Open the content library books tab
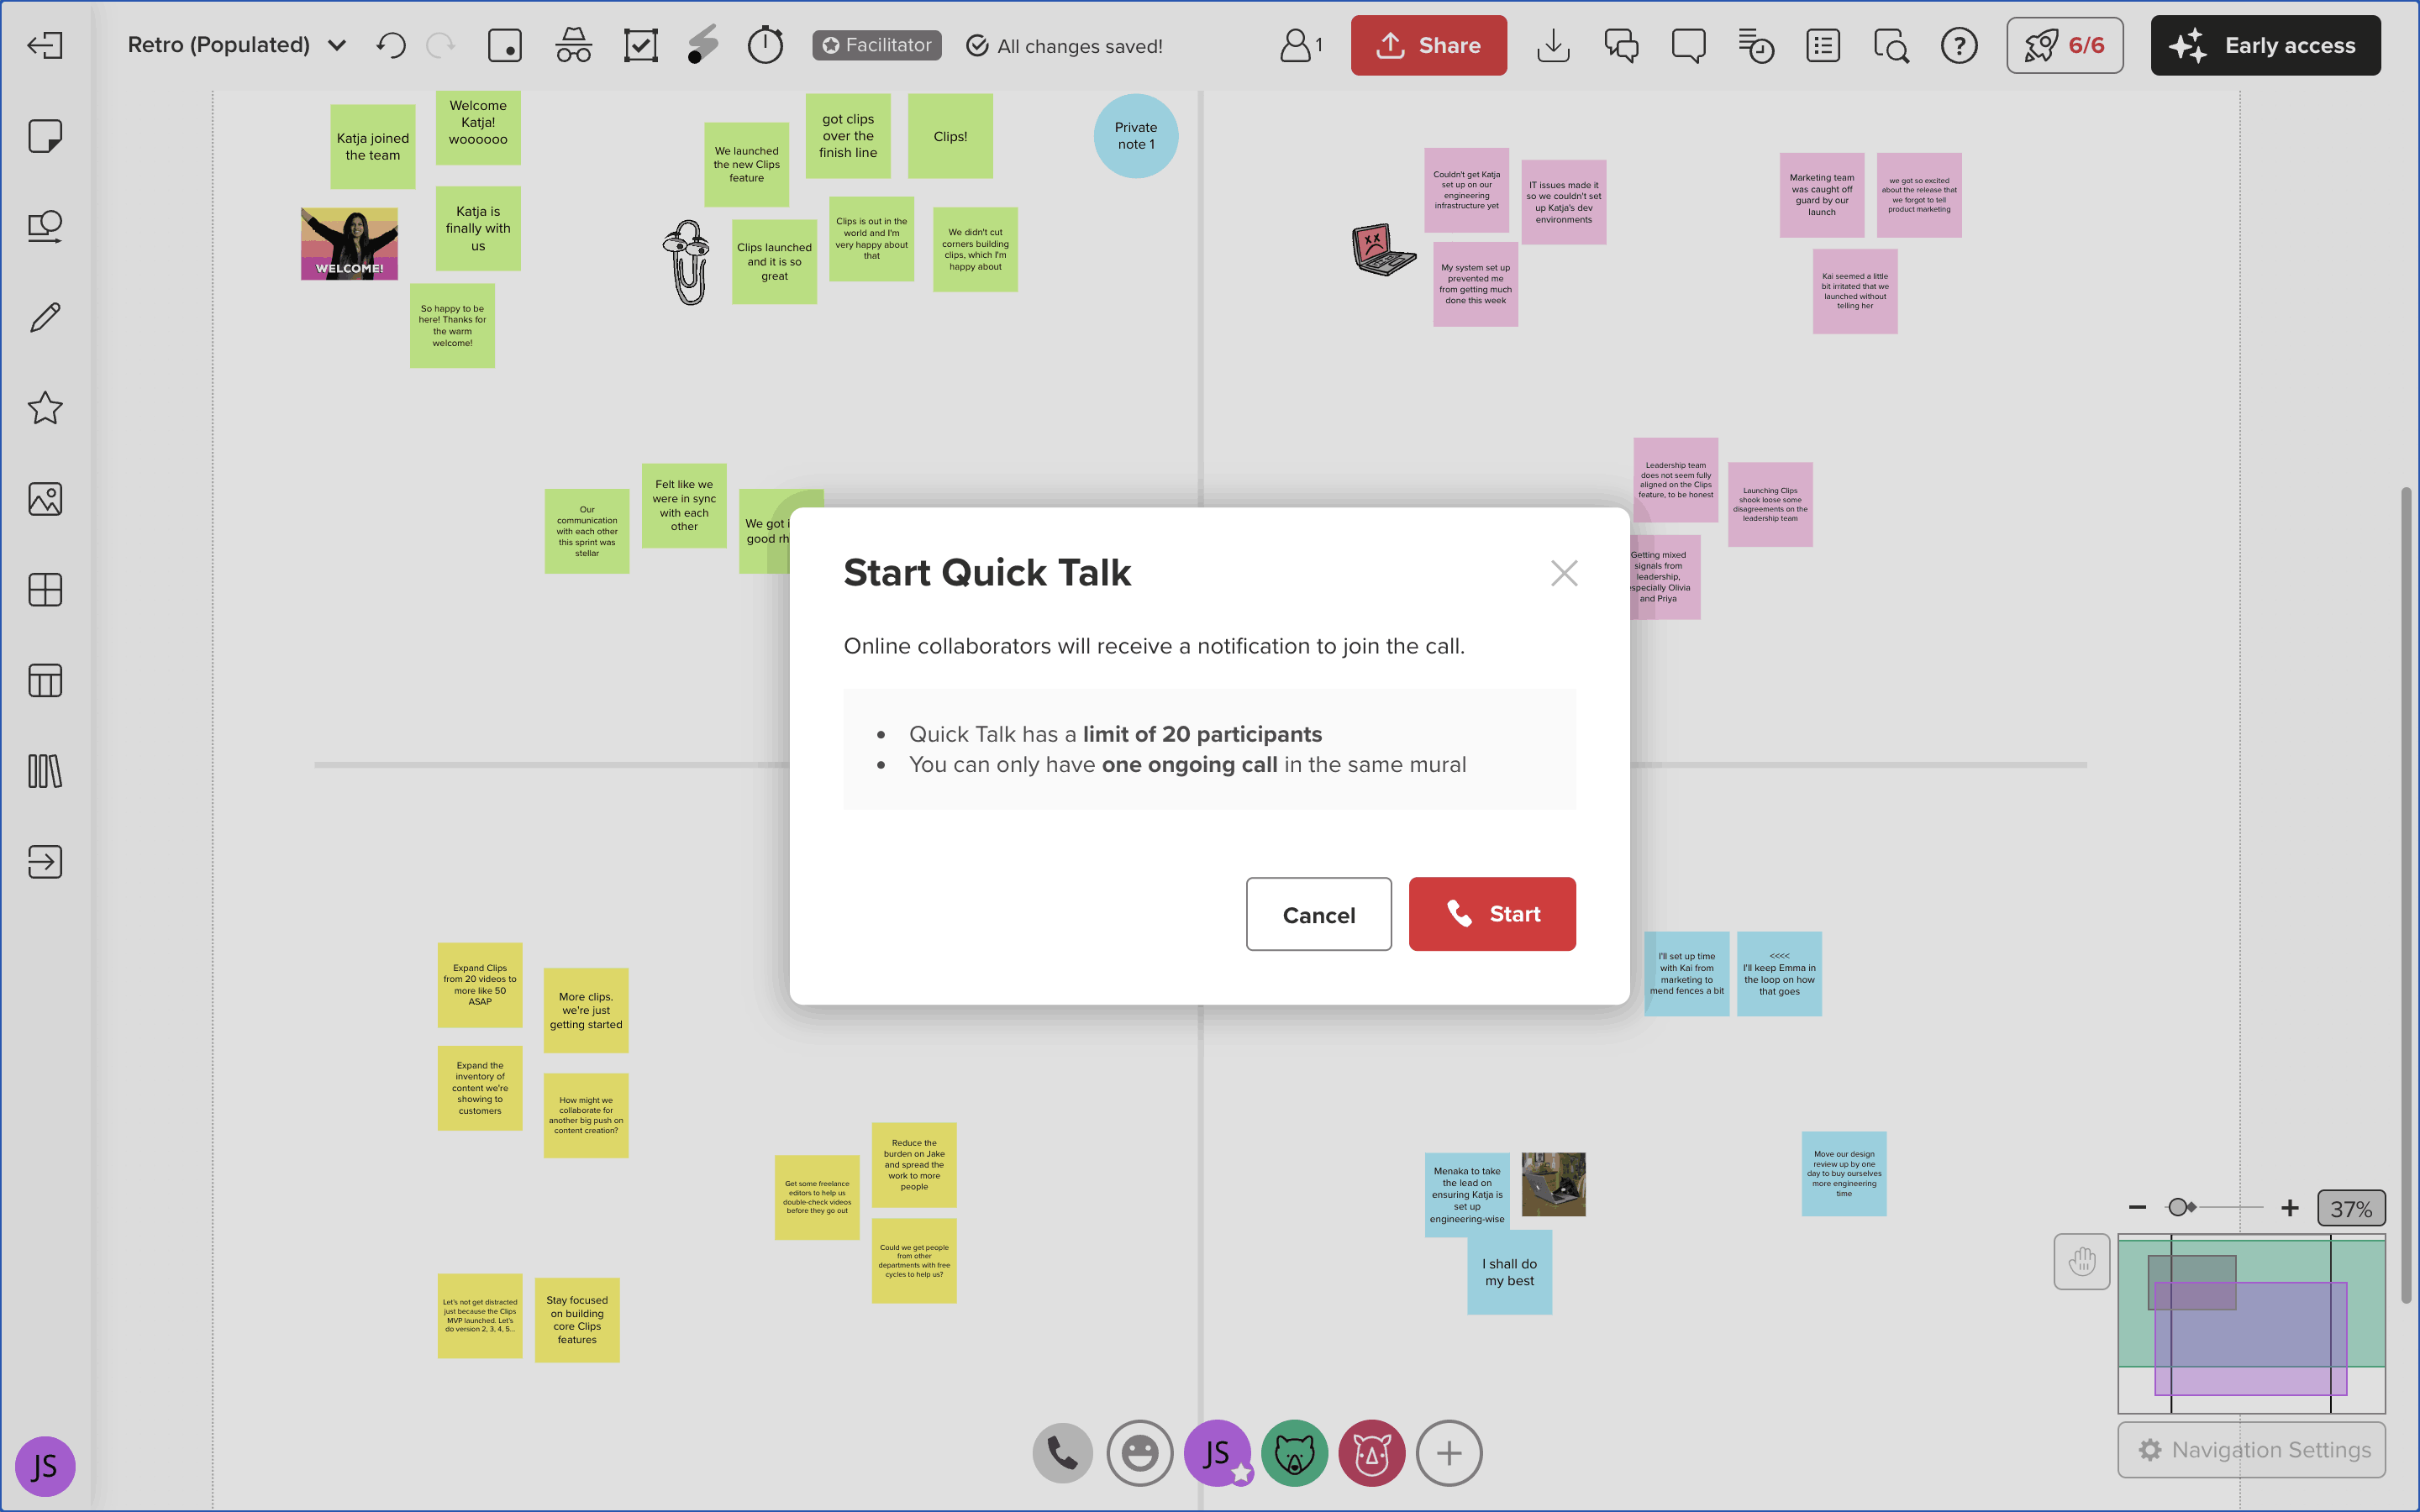The height and width of the screenshot is (1512, 2420). (x=45, y=771)
